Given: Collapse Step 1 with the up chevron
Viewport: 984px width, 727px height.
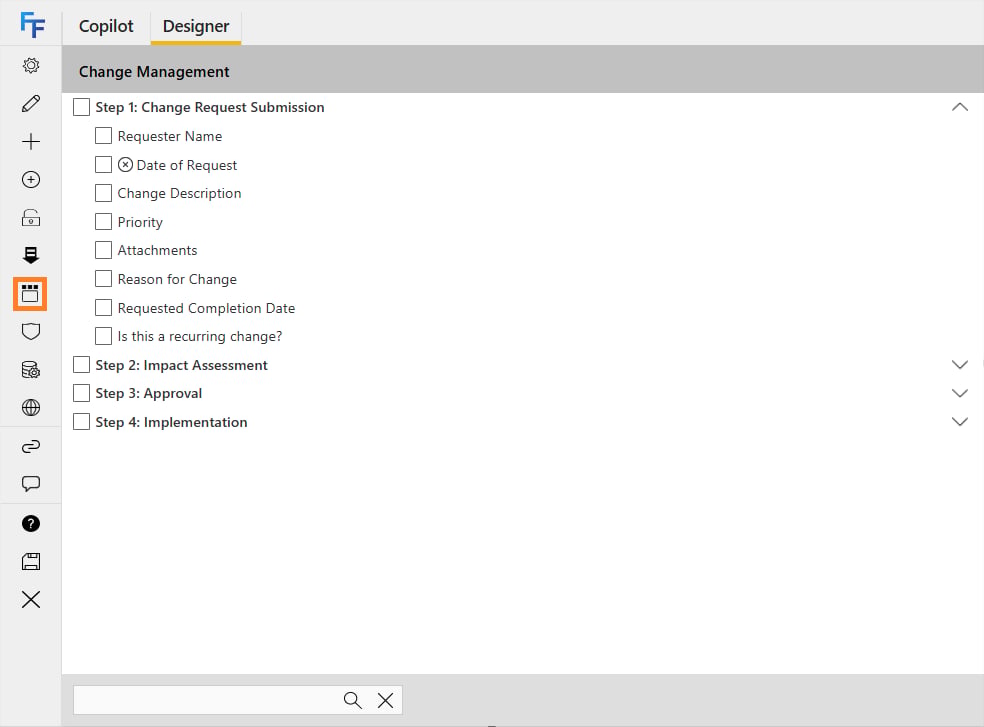Looking at the screenshot, I should click(x=960, y=107).
